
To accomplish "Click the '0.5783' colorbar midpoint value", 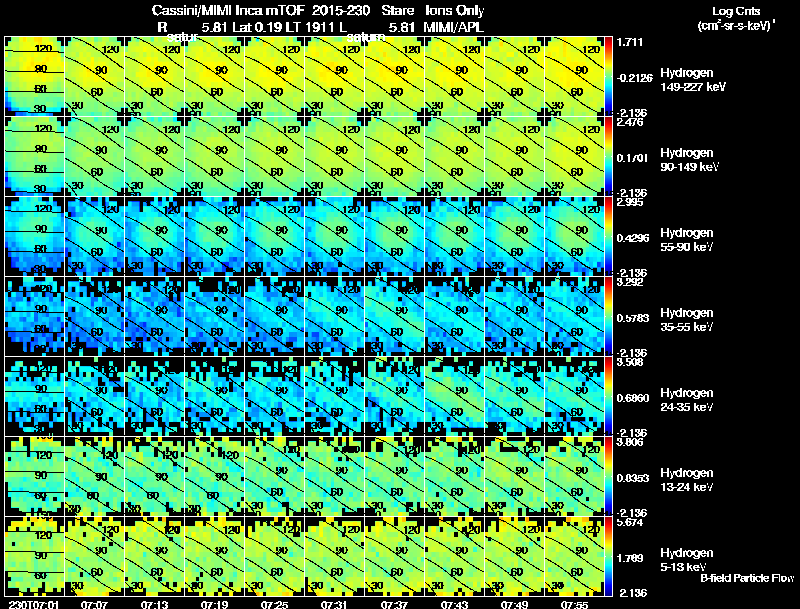I will click(x=633, y=318).
